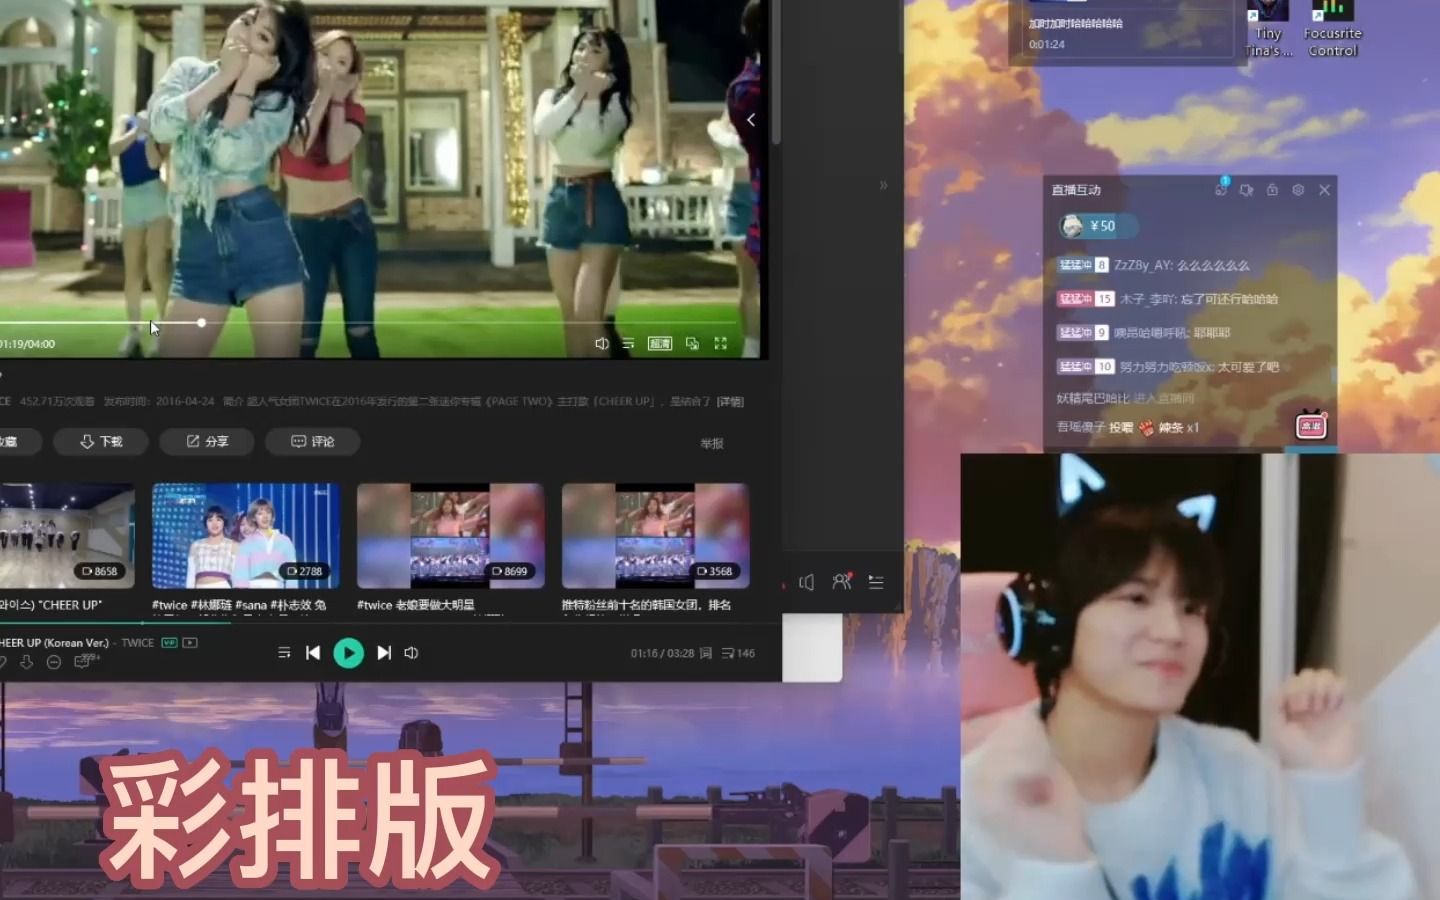Click the CHEER UP (Korean Ver.) song title
The image size is (1440, 900).
[x=54, y=643]
